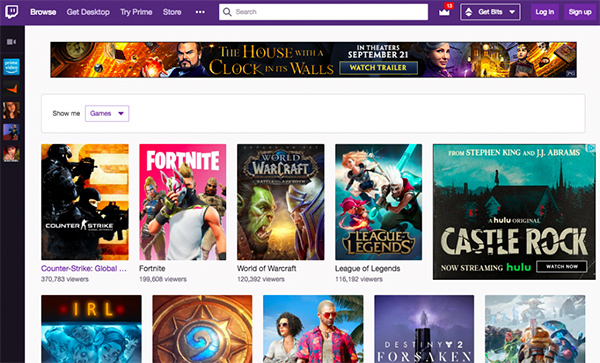600x363 pixels.
Task: Collapse the left sidebar arrow icon
Action: coord(11,42)
